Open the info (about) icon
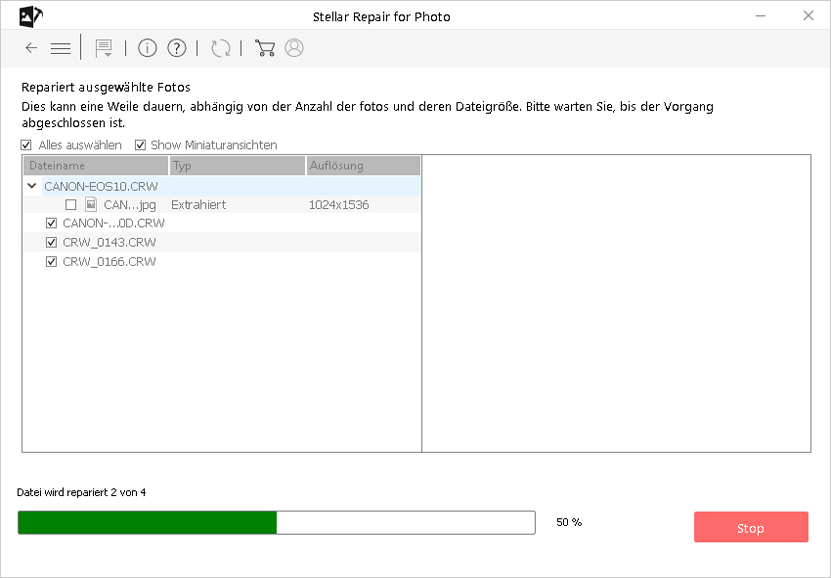 147,48
